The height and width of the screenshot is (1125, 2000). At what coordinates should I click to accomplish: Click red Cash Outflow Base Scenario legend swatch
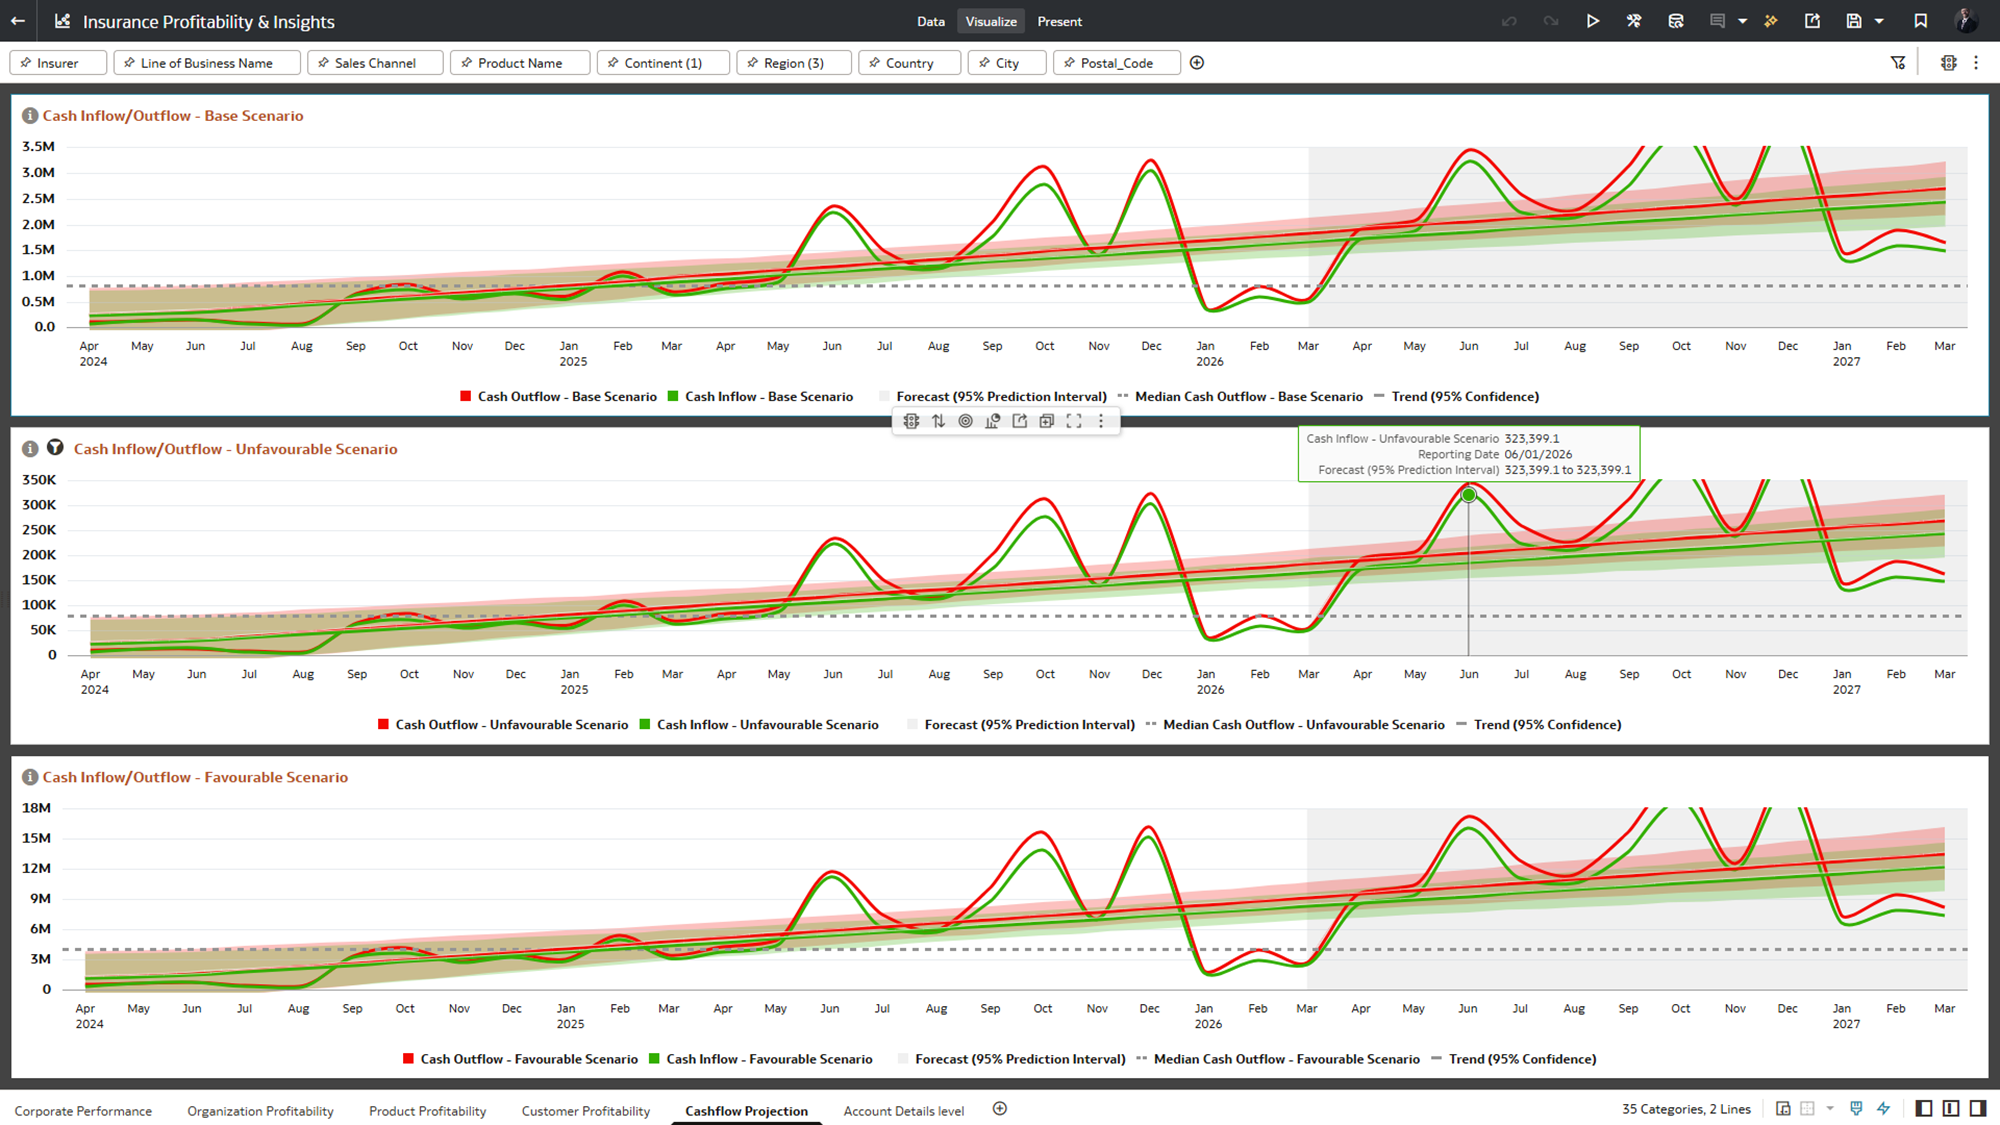[466, 397]
